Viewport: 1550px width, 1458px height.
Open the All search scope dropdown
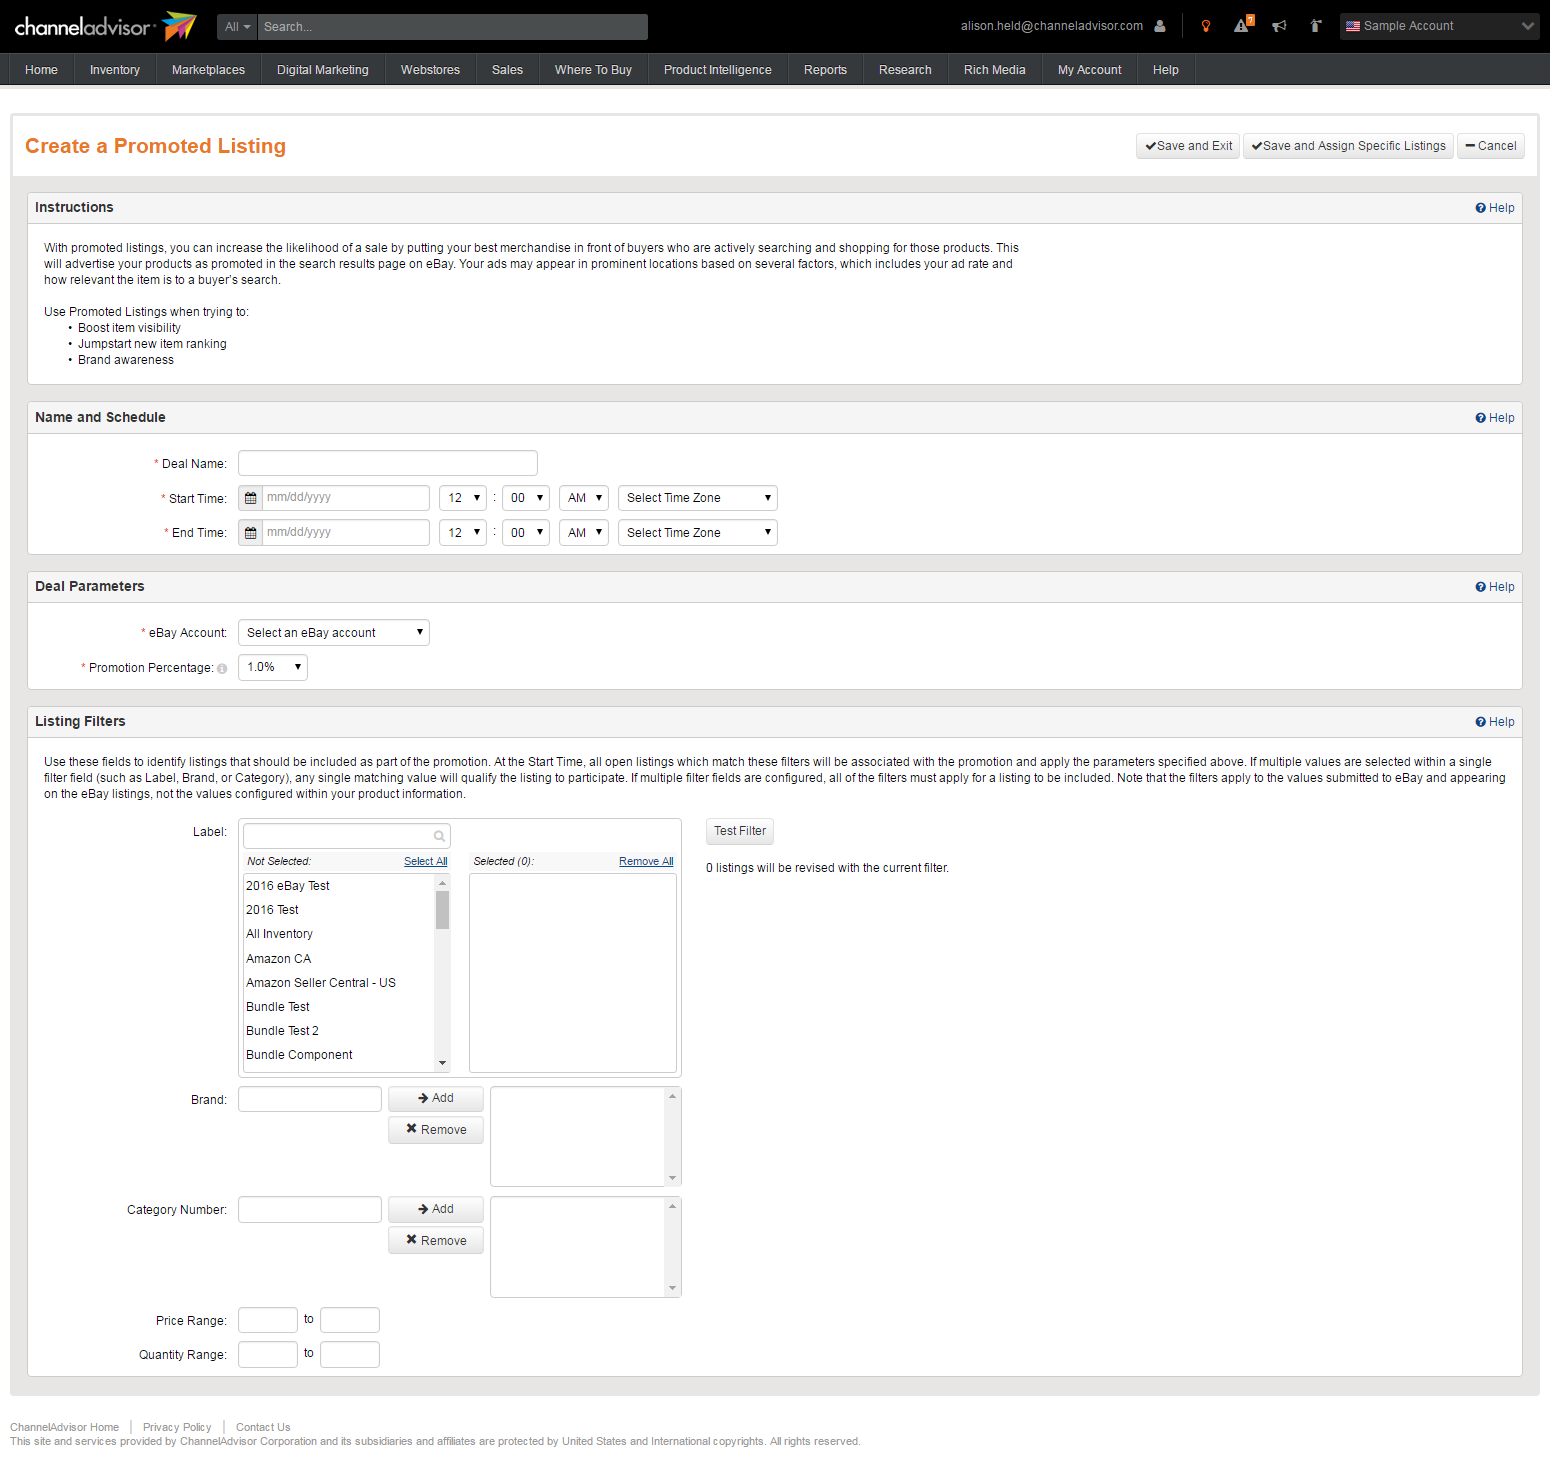(237, 27)
